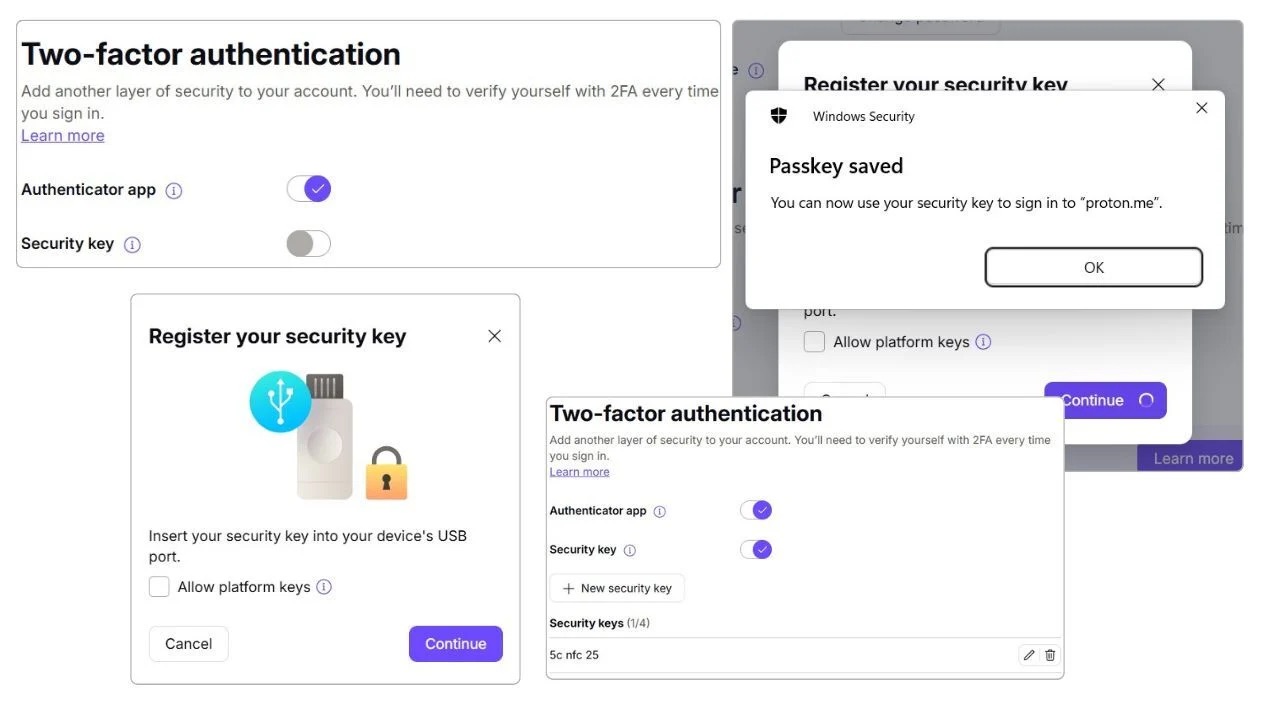The image size is (1280, 720).
Task: Enable the switched-off Security key toggle
Action: (x=308, y=244)
